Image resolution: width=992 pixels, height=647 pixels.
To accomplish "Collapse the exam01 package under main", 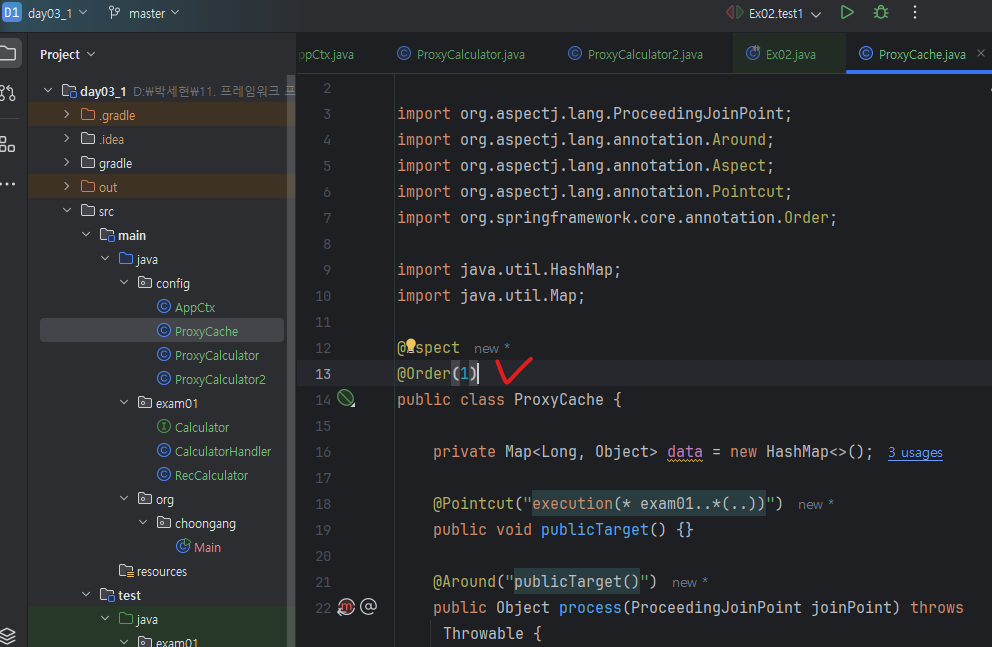I will click(x=124, y=402).
